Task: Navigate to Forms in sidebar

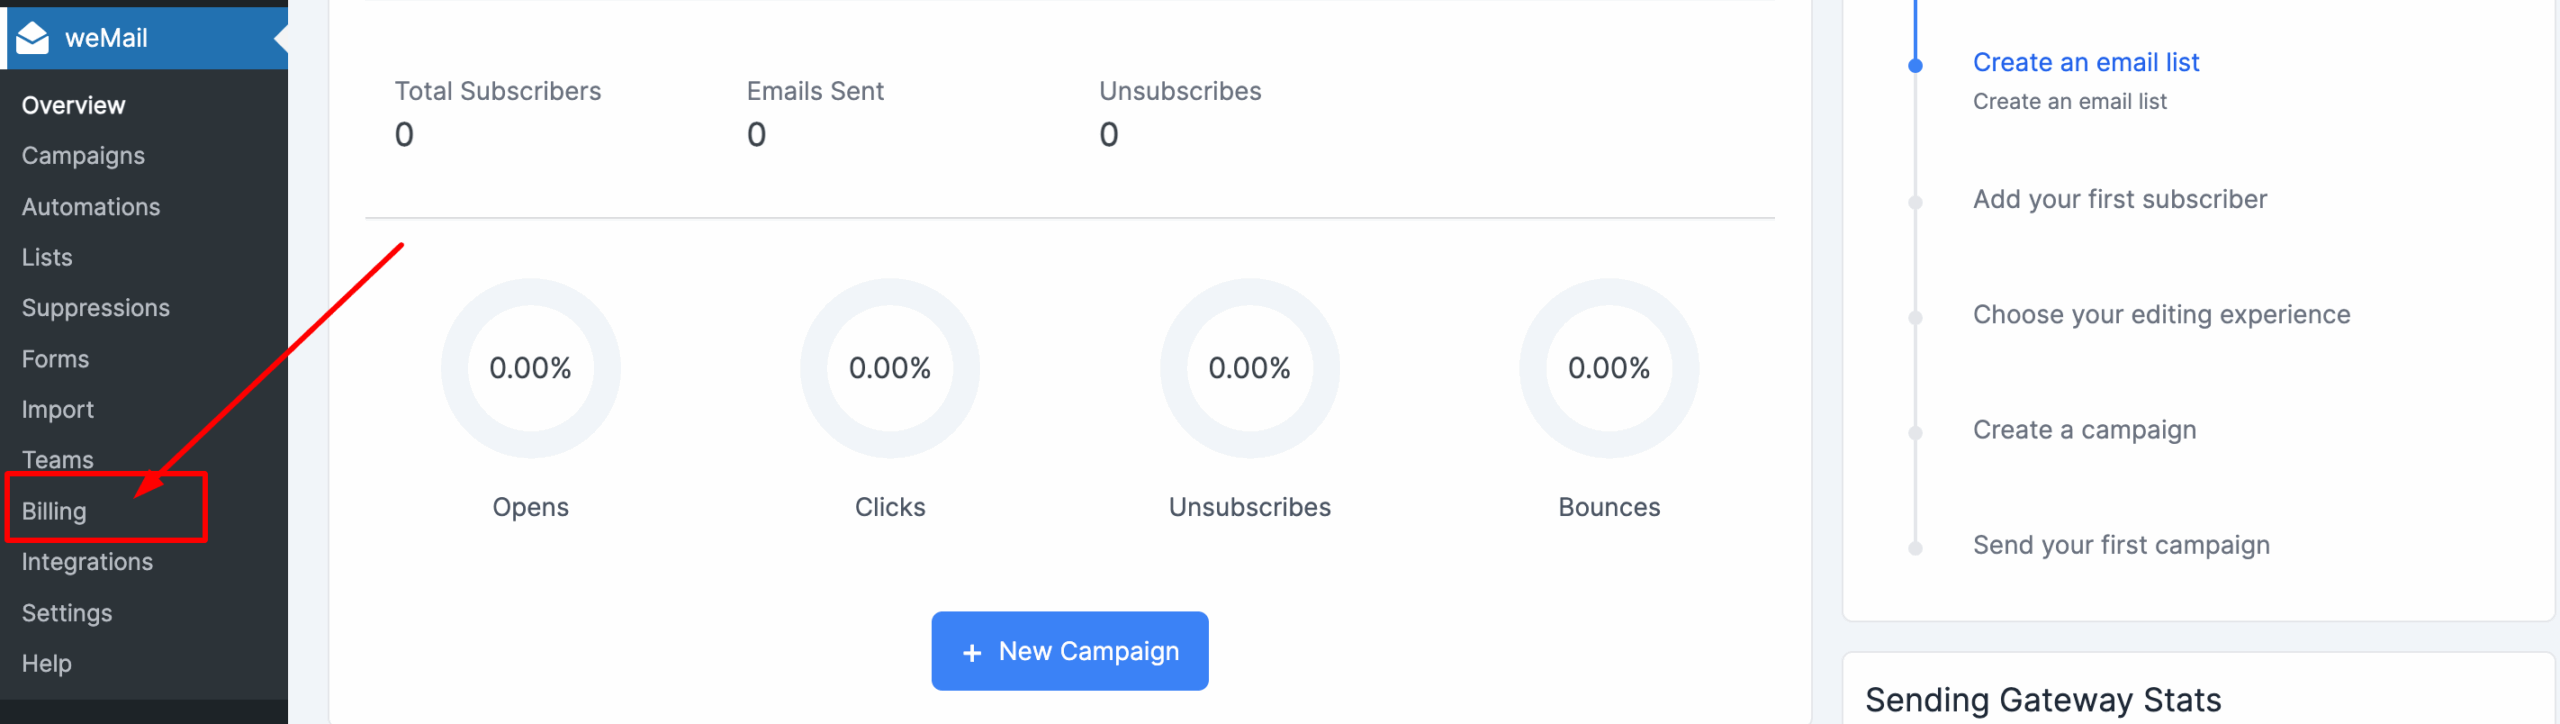Action: coord(55,359)
